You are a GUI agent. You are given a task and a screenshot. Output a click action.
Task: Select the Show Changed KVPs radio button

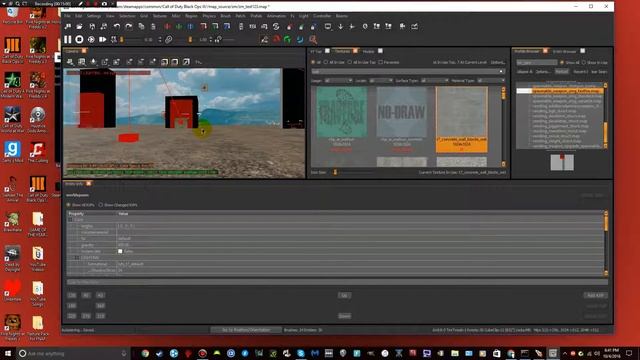point(100,205)
